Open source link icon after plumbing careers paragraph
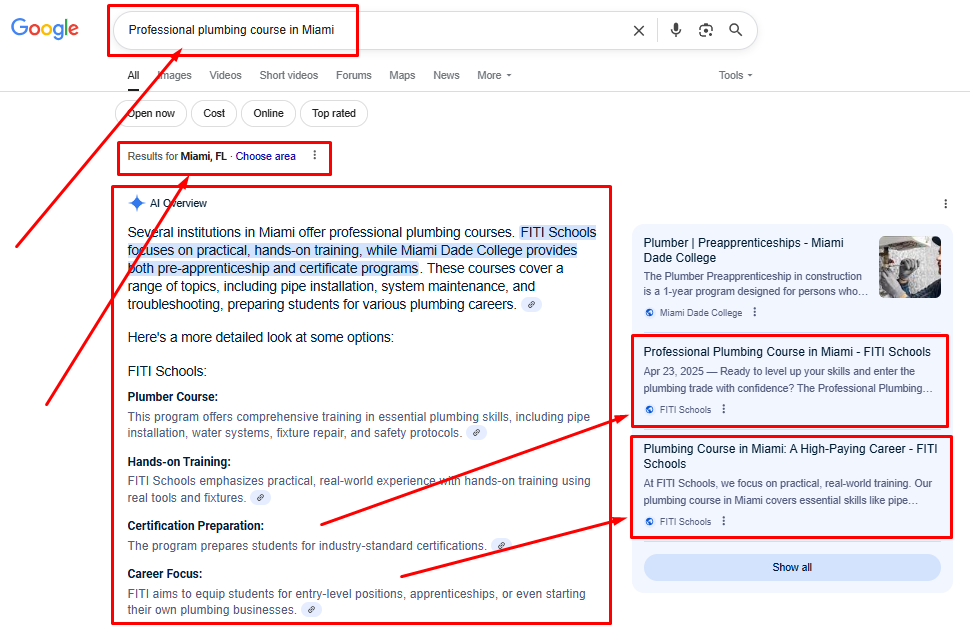 pyautogui.click(x=531, y=305)
